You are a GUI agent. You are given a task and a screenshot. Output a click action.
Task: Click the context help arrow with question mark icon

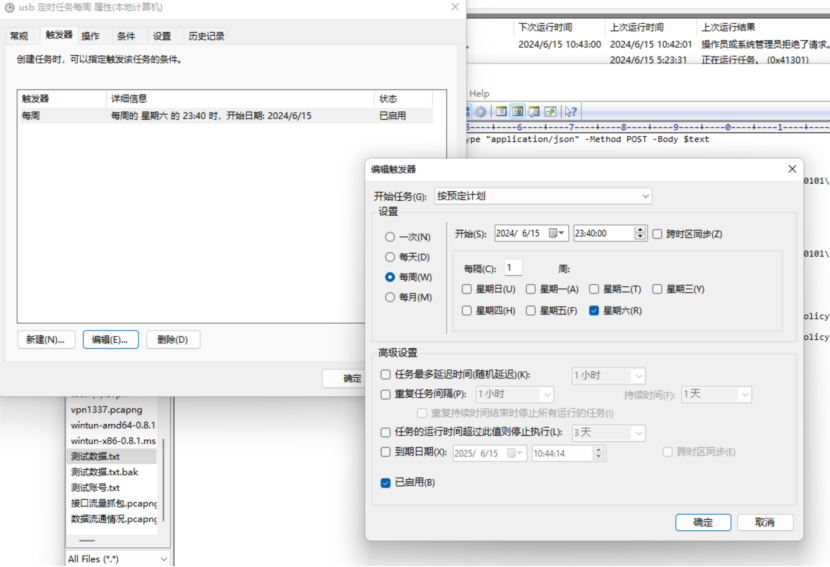click(x=571, y=112)
